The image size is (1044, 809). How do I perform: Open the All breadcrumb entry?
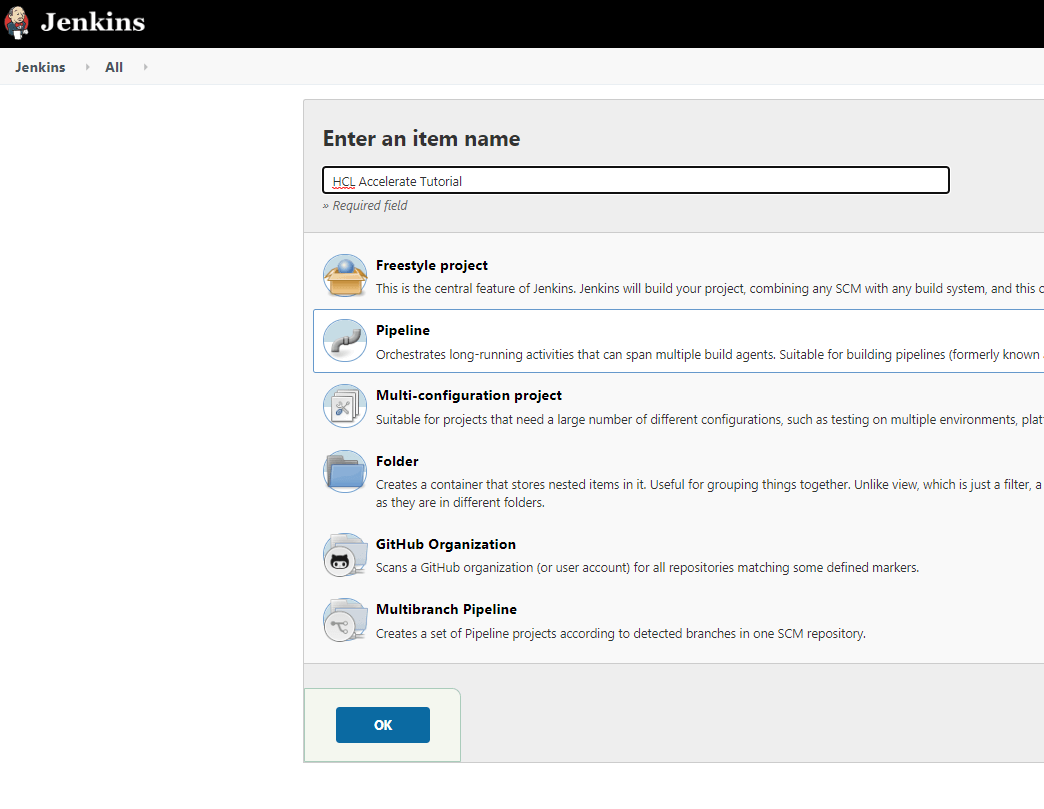tap(113, 67)
